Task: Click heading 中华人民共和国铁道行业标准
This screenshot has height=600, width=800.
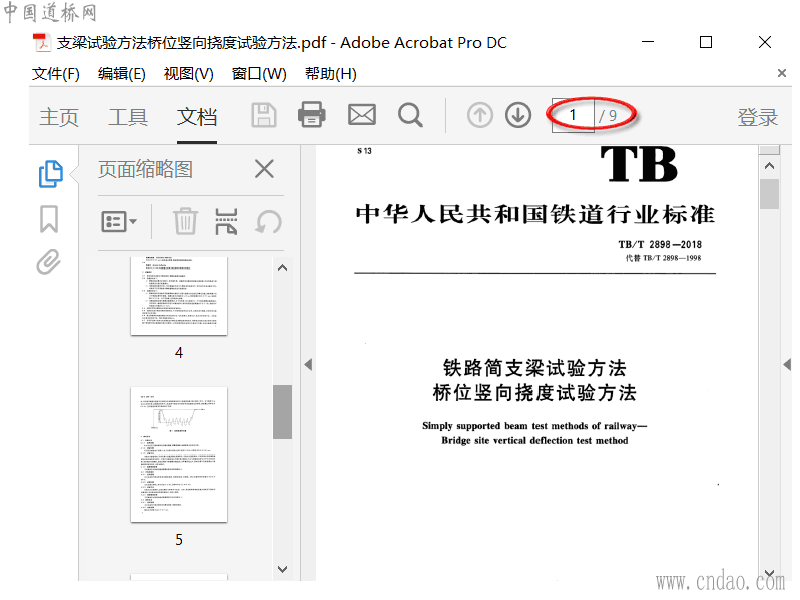Action: [535, 214]
